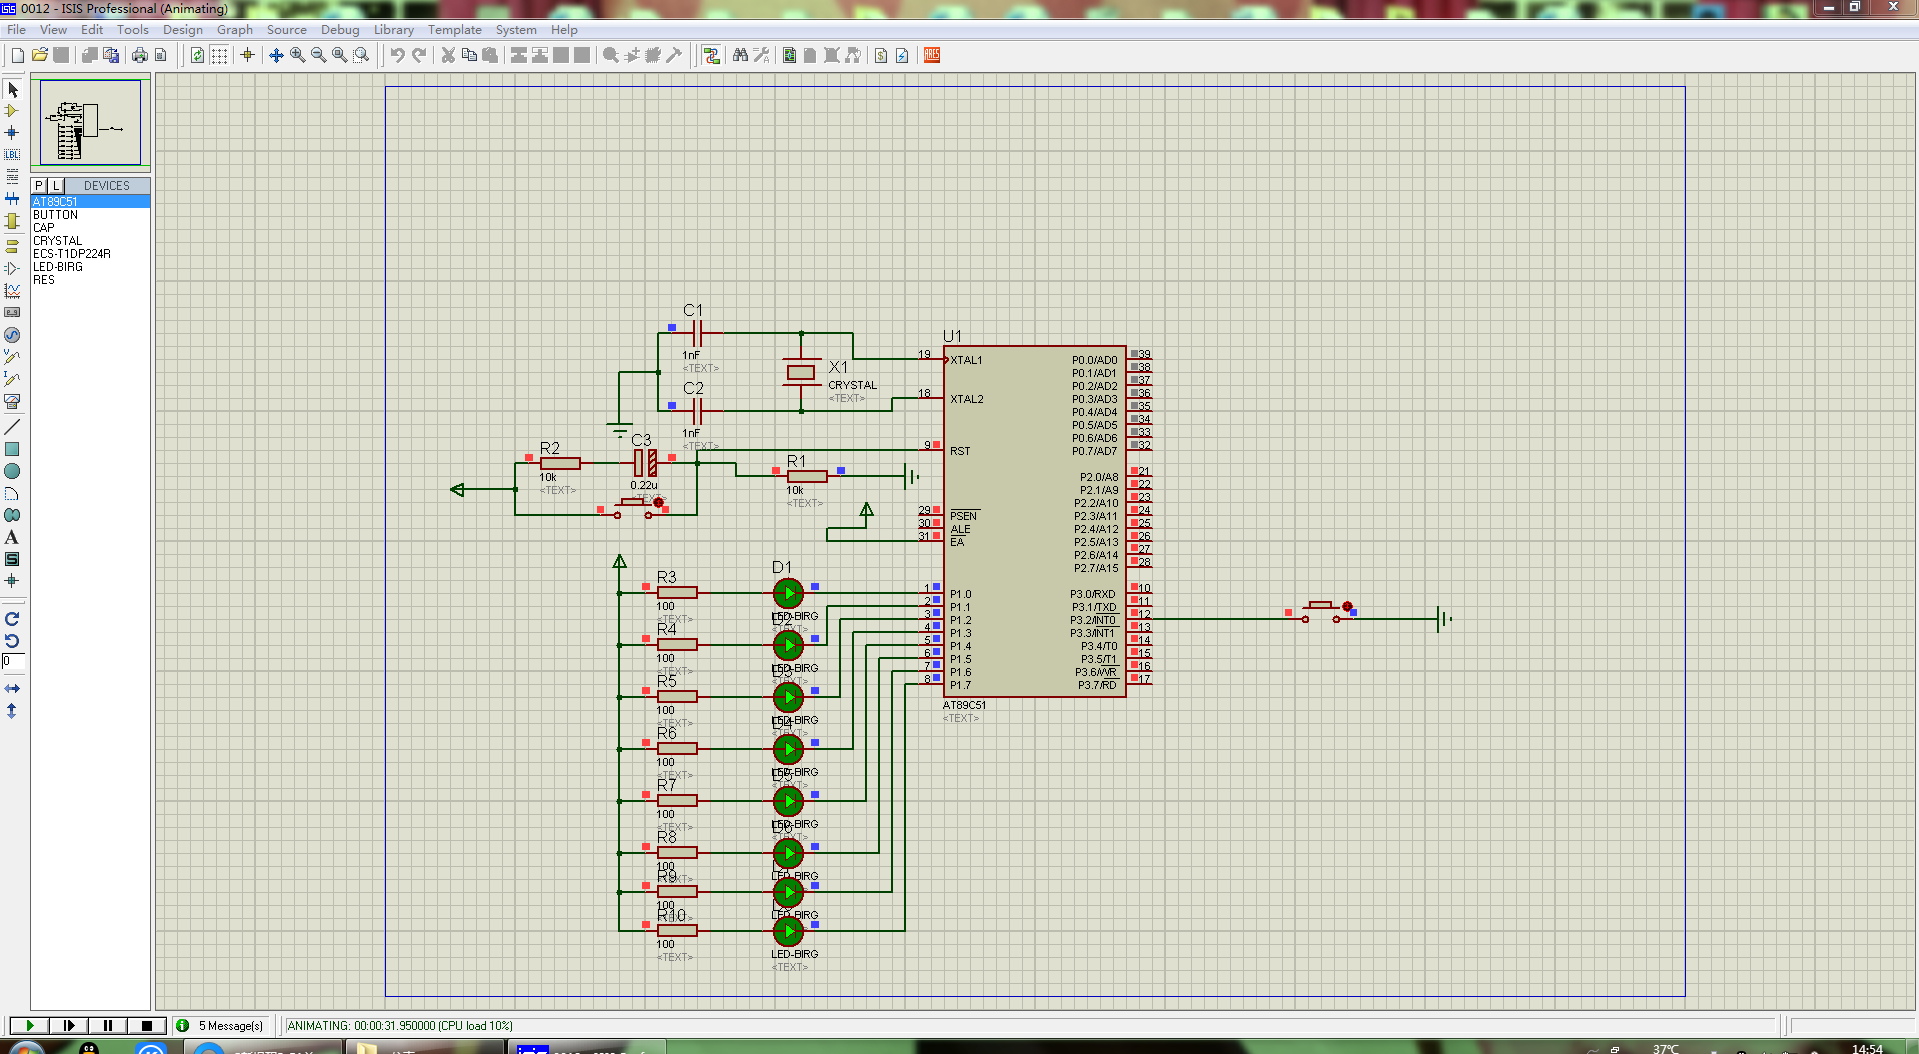Select the 2D Graphics Arc tool
Viewport: 1919px width, 1054px height.
pos(12,493)
